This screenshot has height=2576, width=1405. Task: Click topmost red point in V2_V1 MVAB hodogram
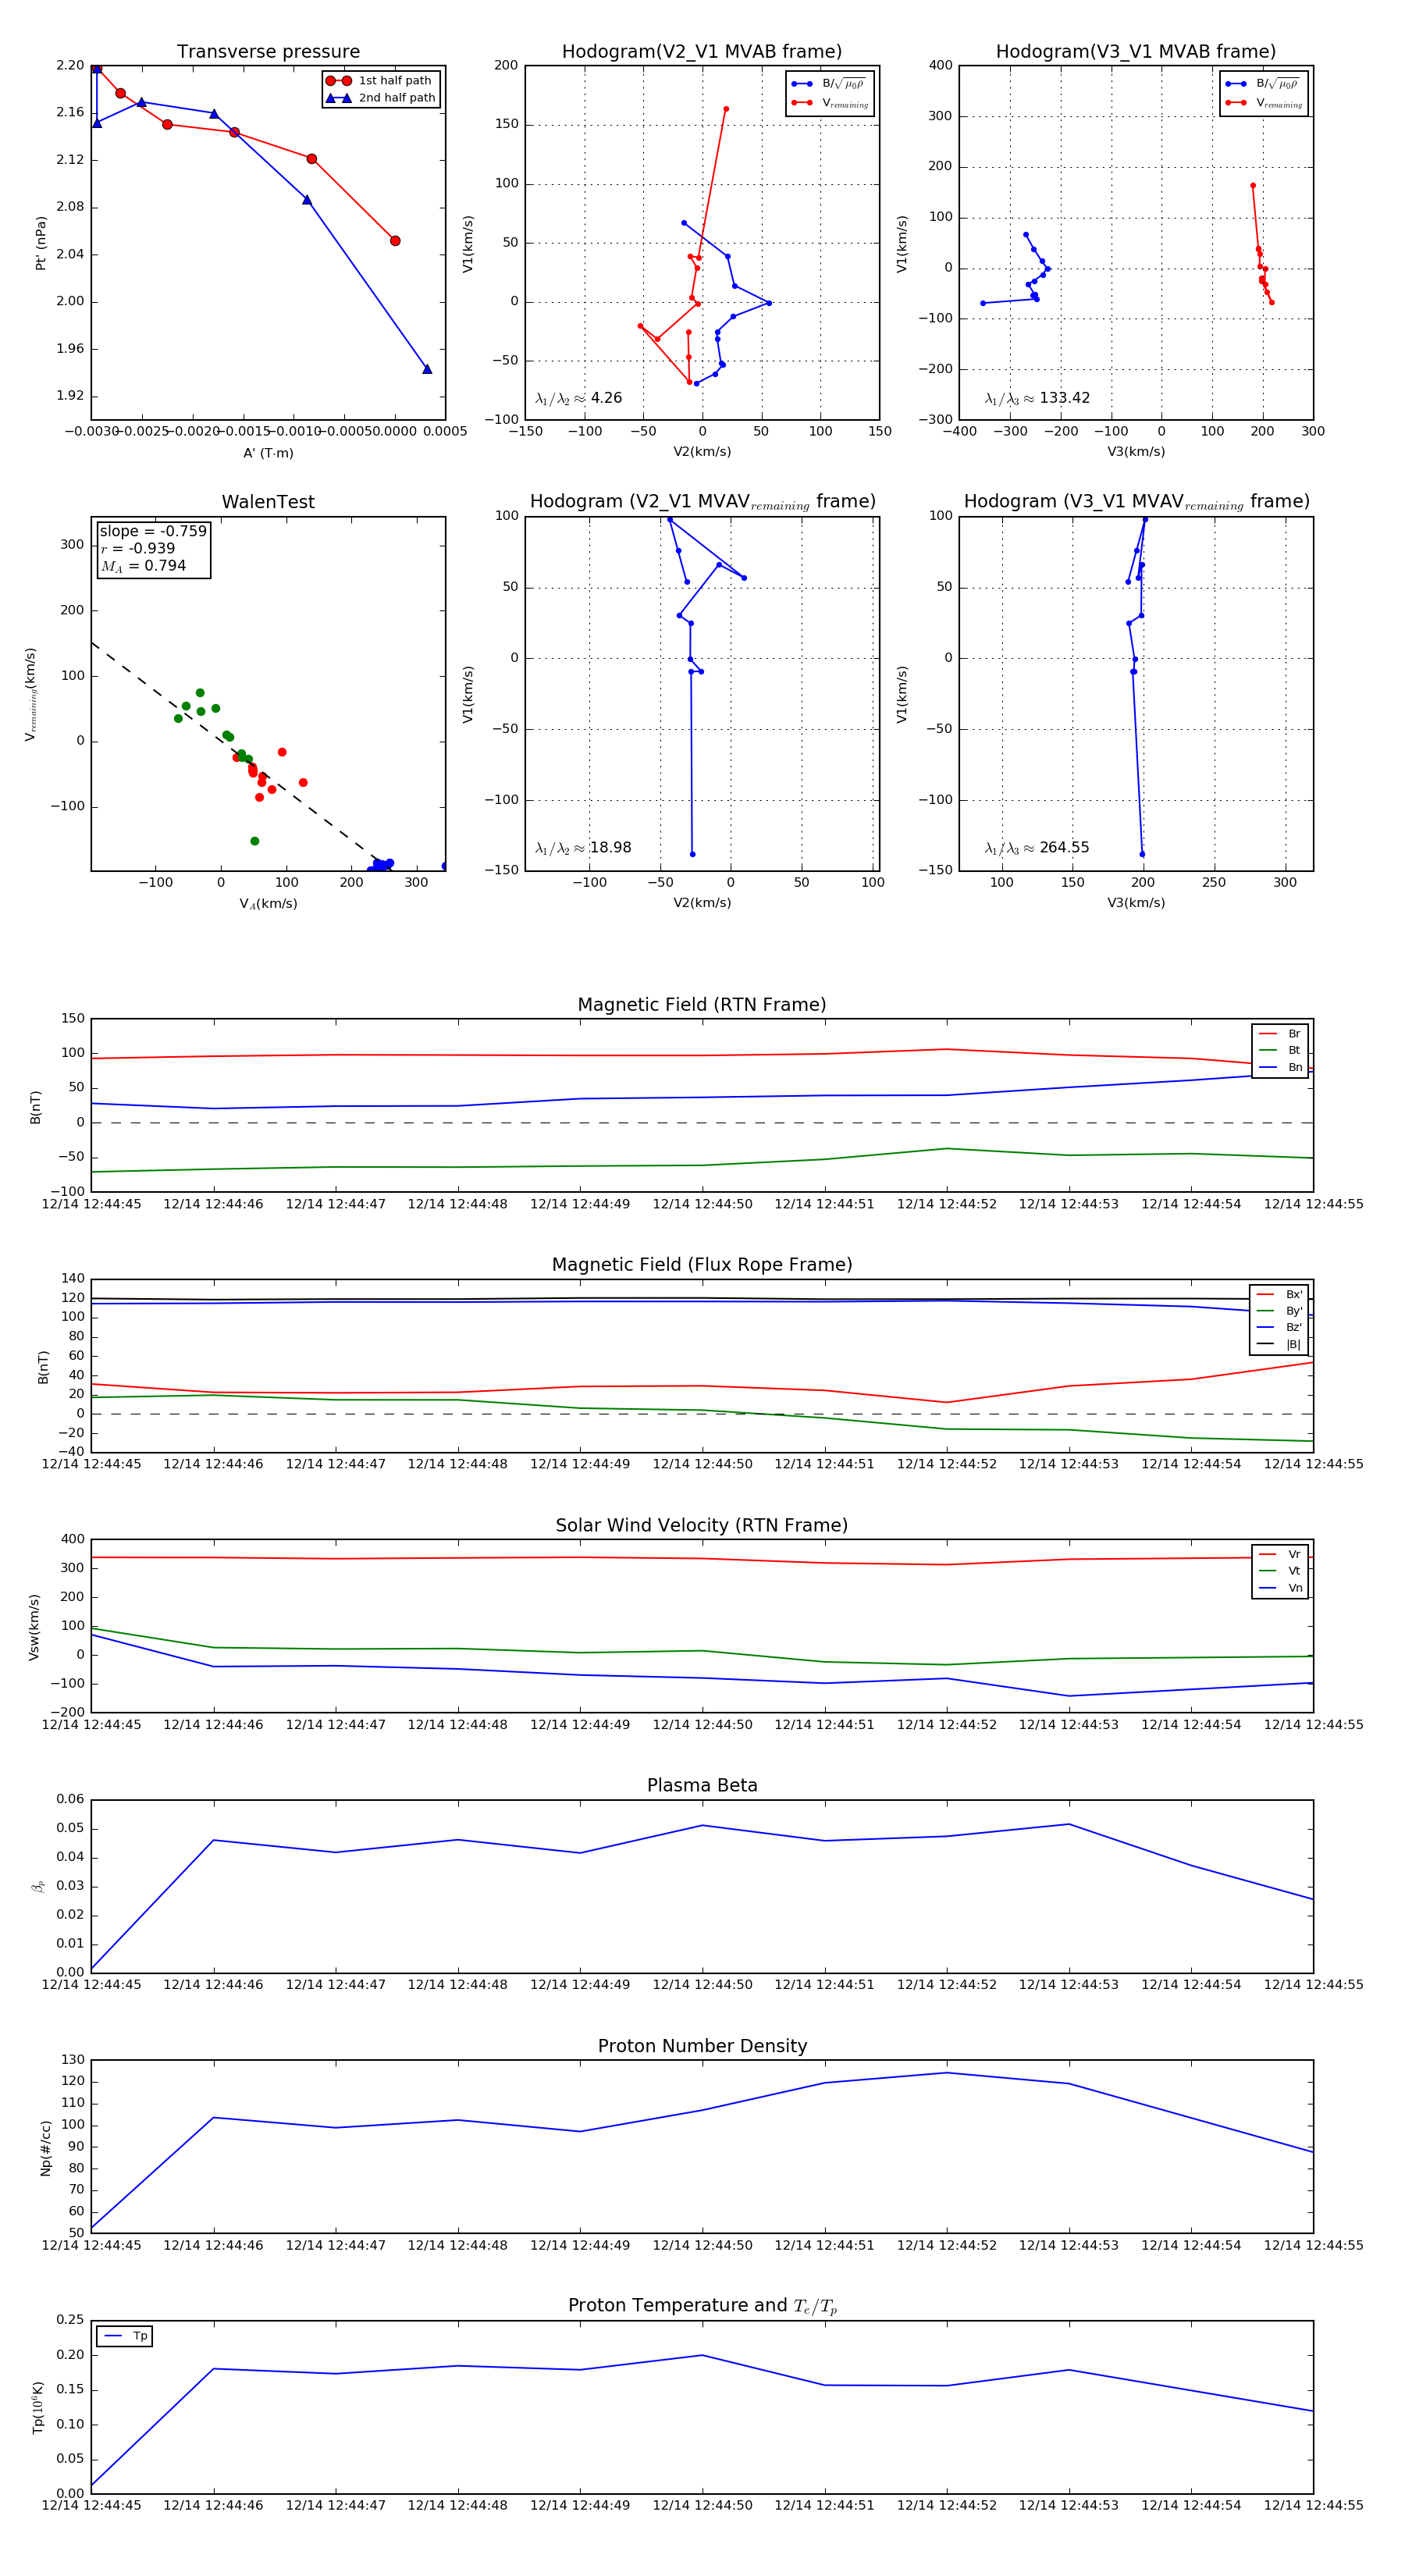point(726,109)
